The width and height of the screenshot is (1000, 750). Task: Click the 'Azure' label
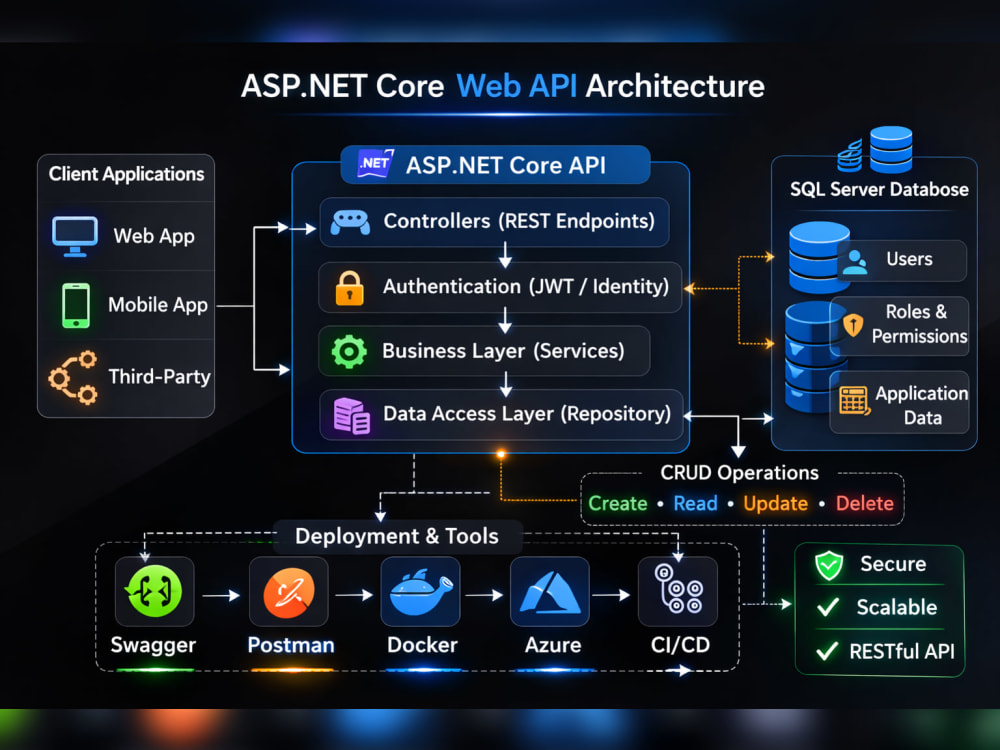[x=553, y=645]
